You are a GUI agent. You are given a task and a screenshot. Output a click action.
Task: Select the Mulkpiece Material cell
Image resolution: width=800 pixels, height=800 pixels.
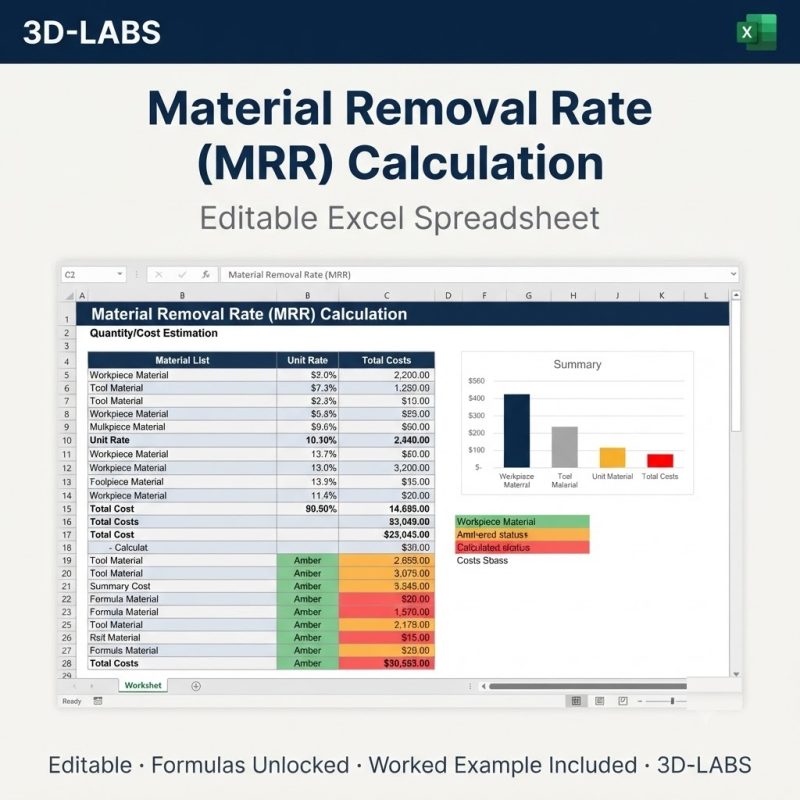click(x=182, y=427)
